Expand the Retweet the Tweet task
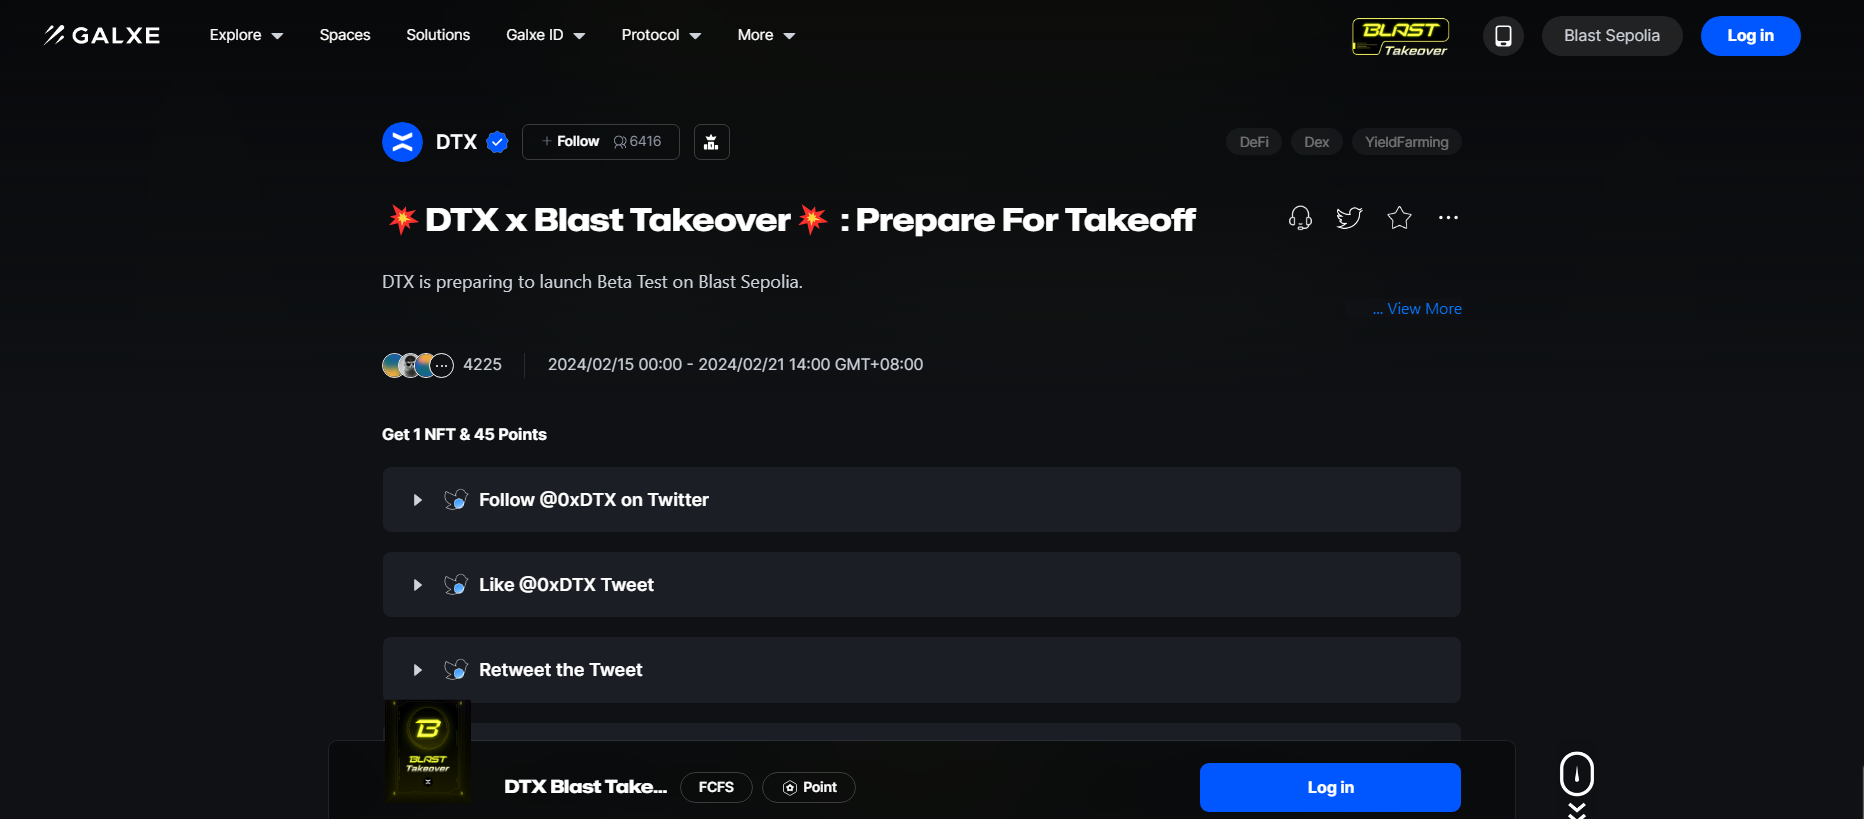The width and height of the screenshot is (1864, 819). (418, 670)
